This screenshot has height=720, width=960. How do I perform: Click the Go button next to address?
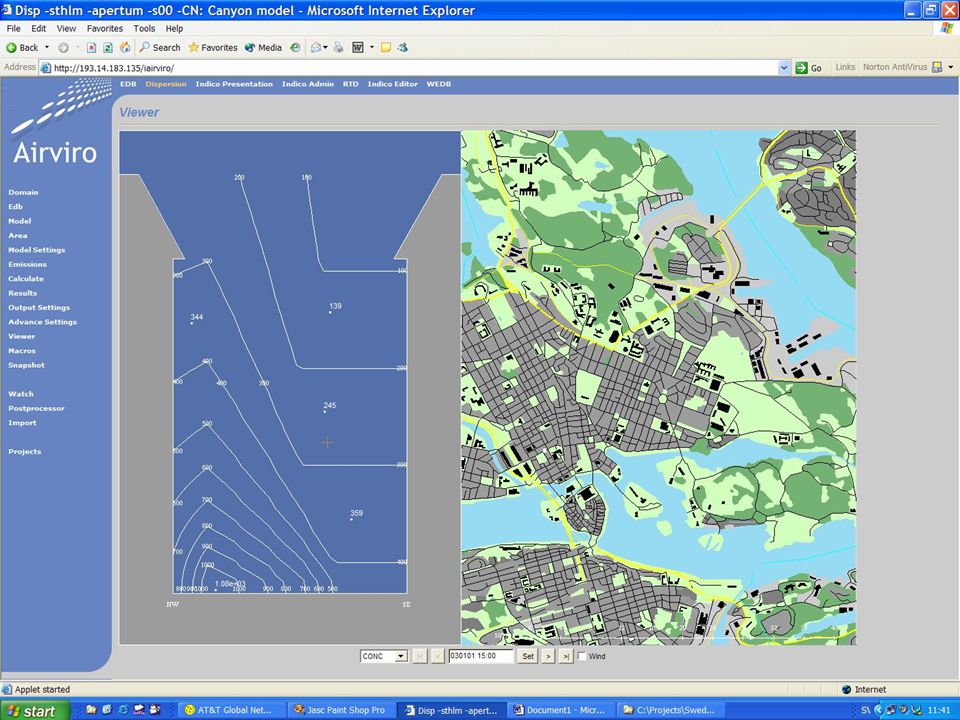[809, 68]
